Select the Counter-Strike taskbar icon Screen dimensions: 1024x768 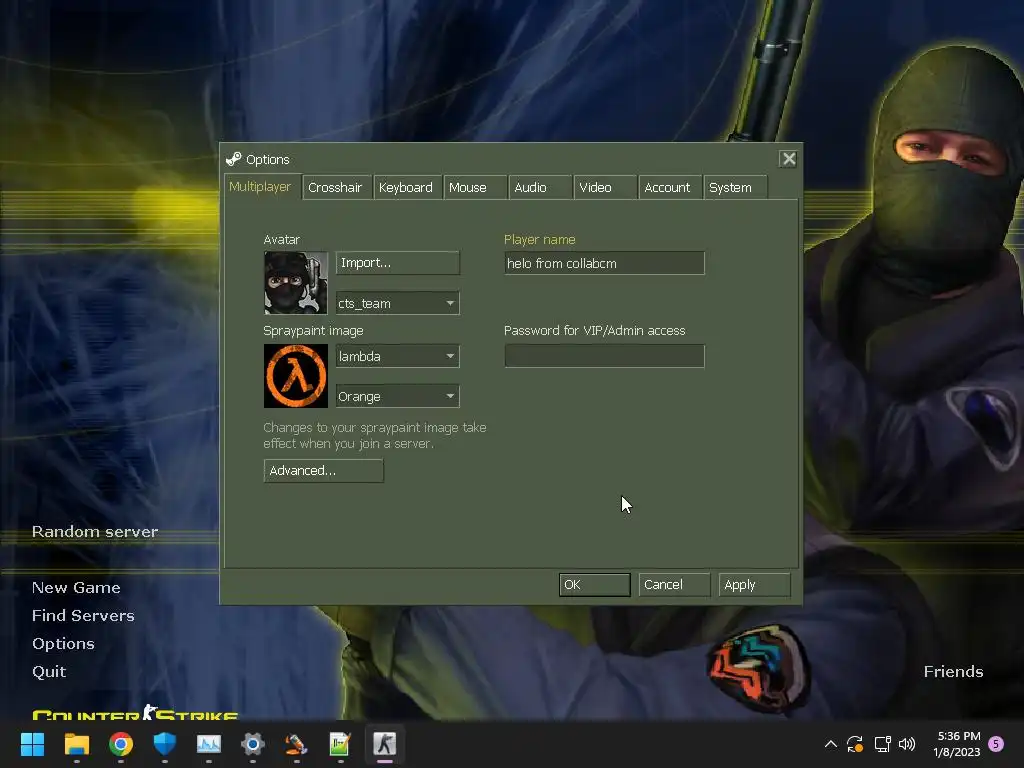(385, 744)
